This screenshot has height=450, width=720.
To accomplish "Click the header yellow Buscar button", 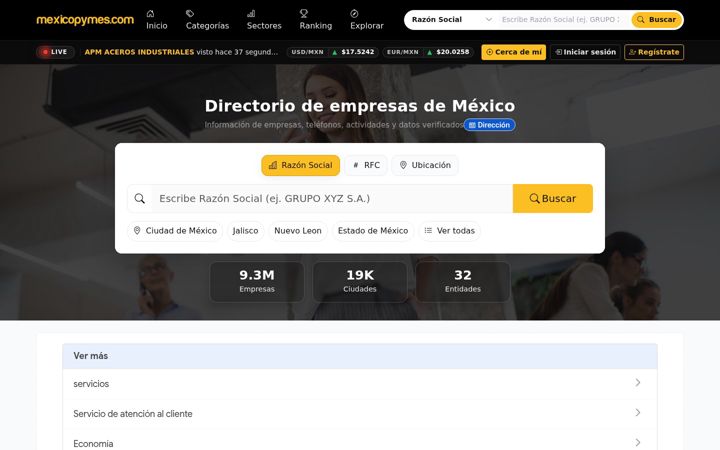I will [x=656, y=20].
